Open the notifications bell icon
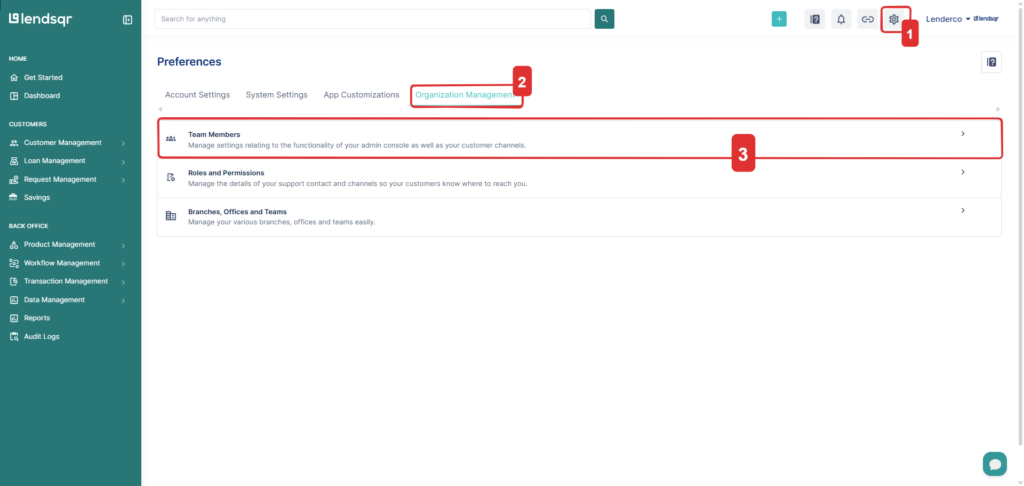The image size is (1024, 486). pos(841,19)
